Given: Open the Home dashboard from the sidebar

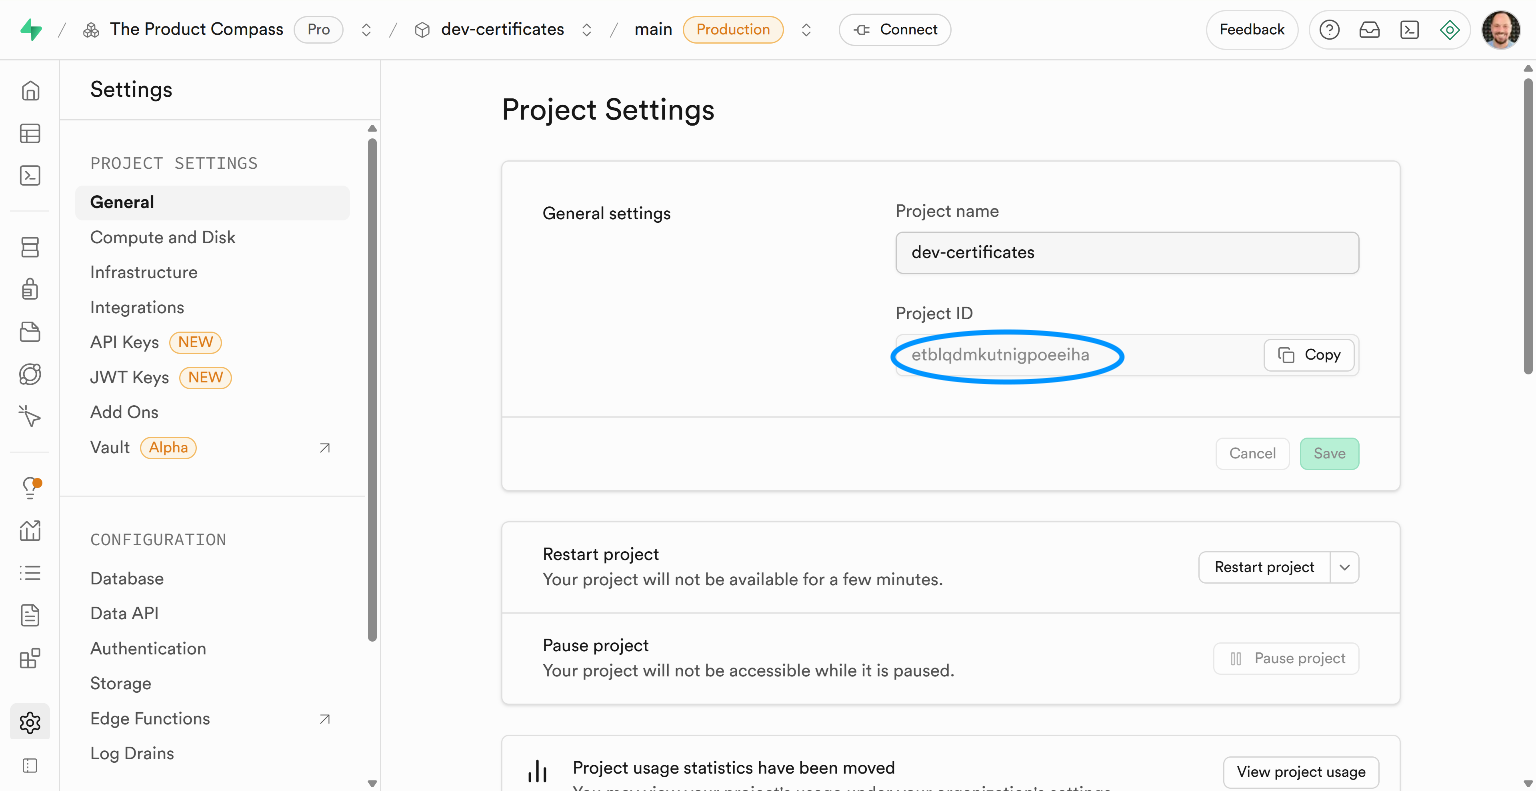Looking at the screenshot, I should (30, 90).
